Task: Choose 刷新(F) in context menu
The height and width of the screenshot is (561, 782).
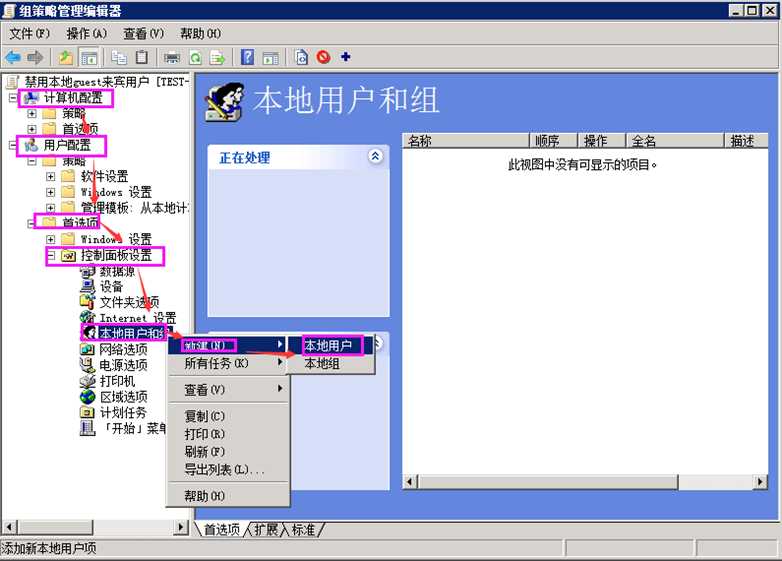Action: (x=228, y=452)
